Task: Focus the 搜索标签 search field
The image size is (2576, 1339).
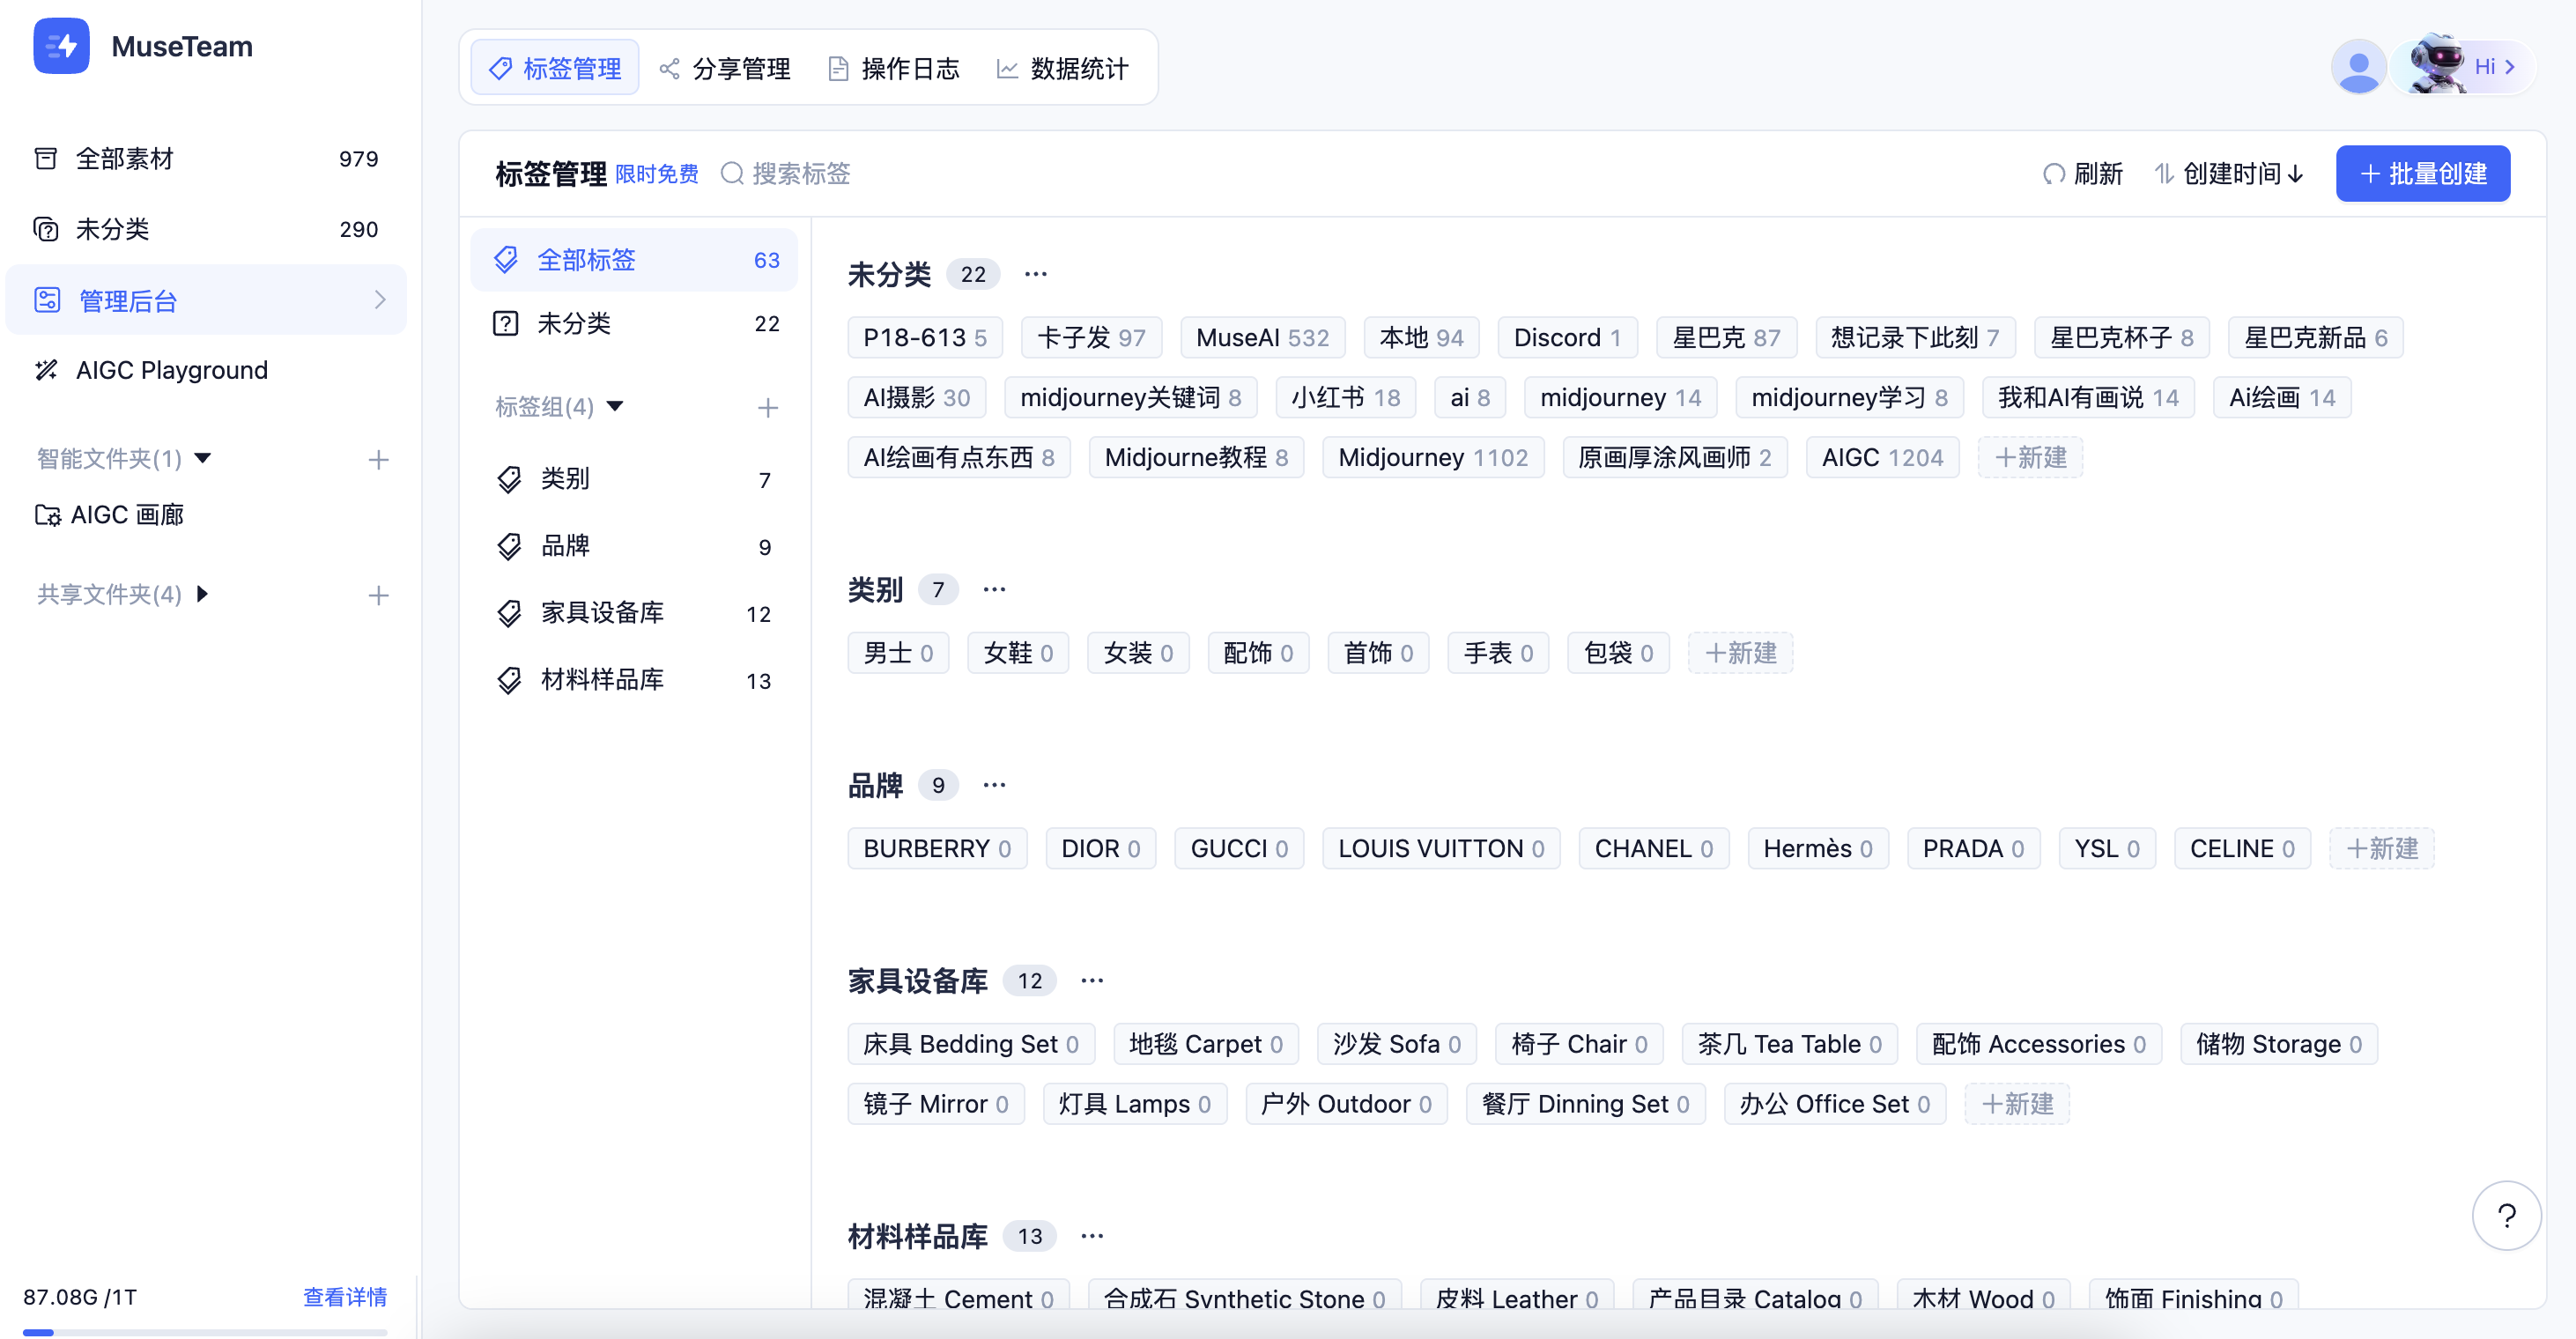Action: [801, 174]
